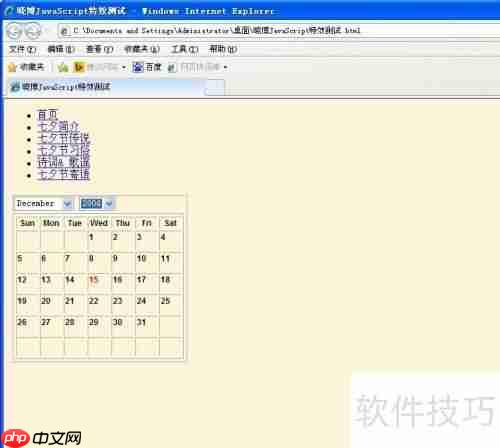Click the browser Forward arrow button
Image resolution: width=500 pixels, height=448 pixels.
click(x=33, y=31)
